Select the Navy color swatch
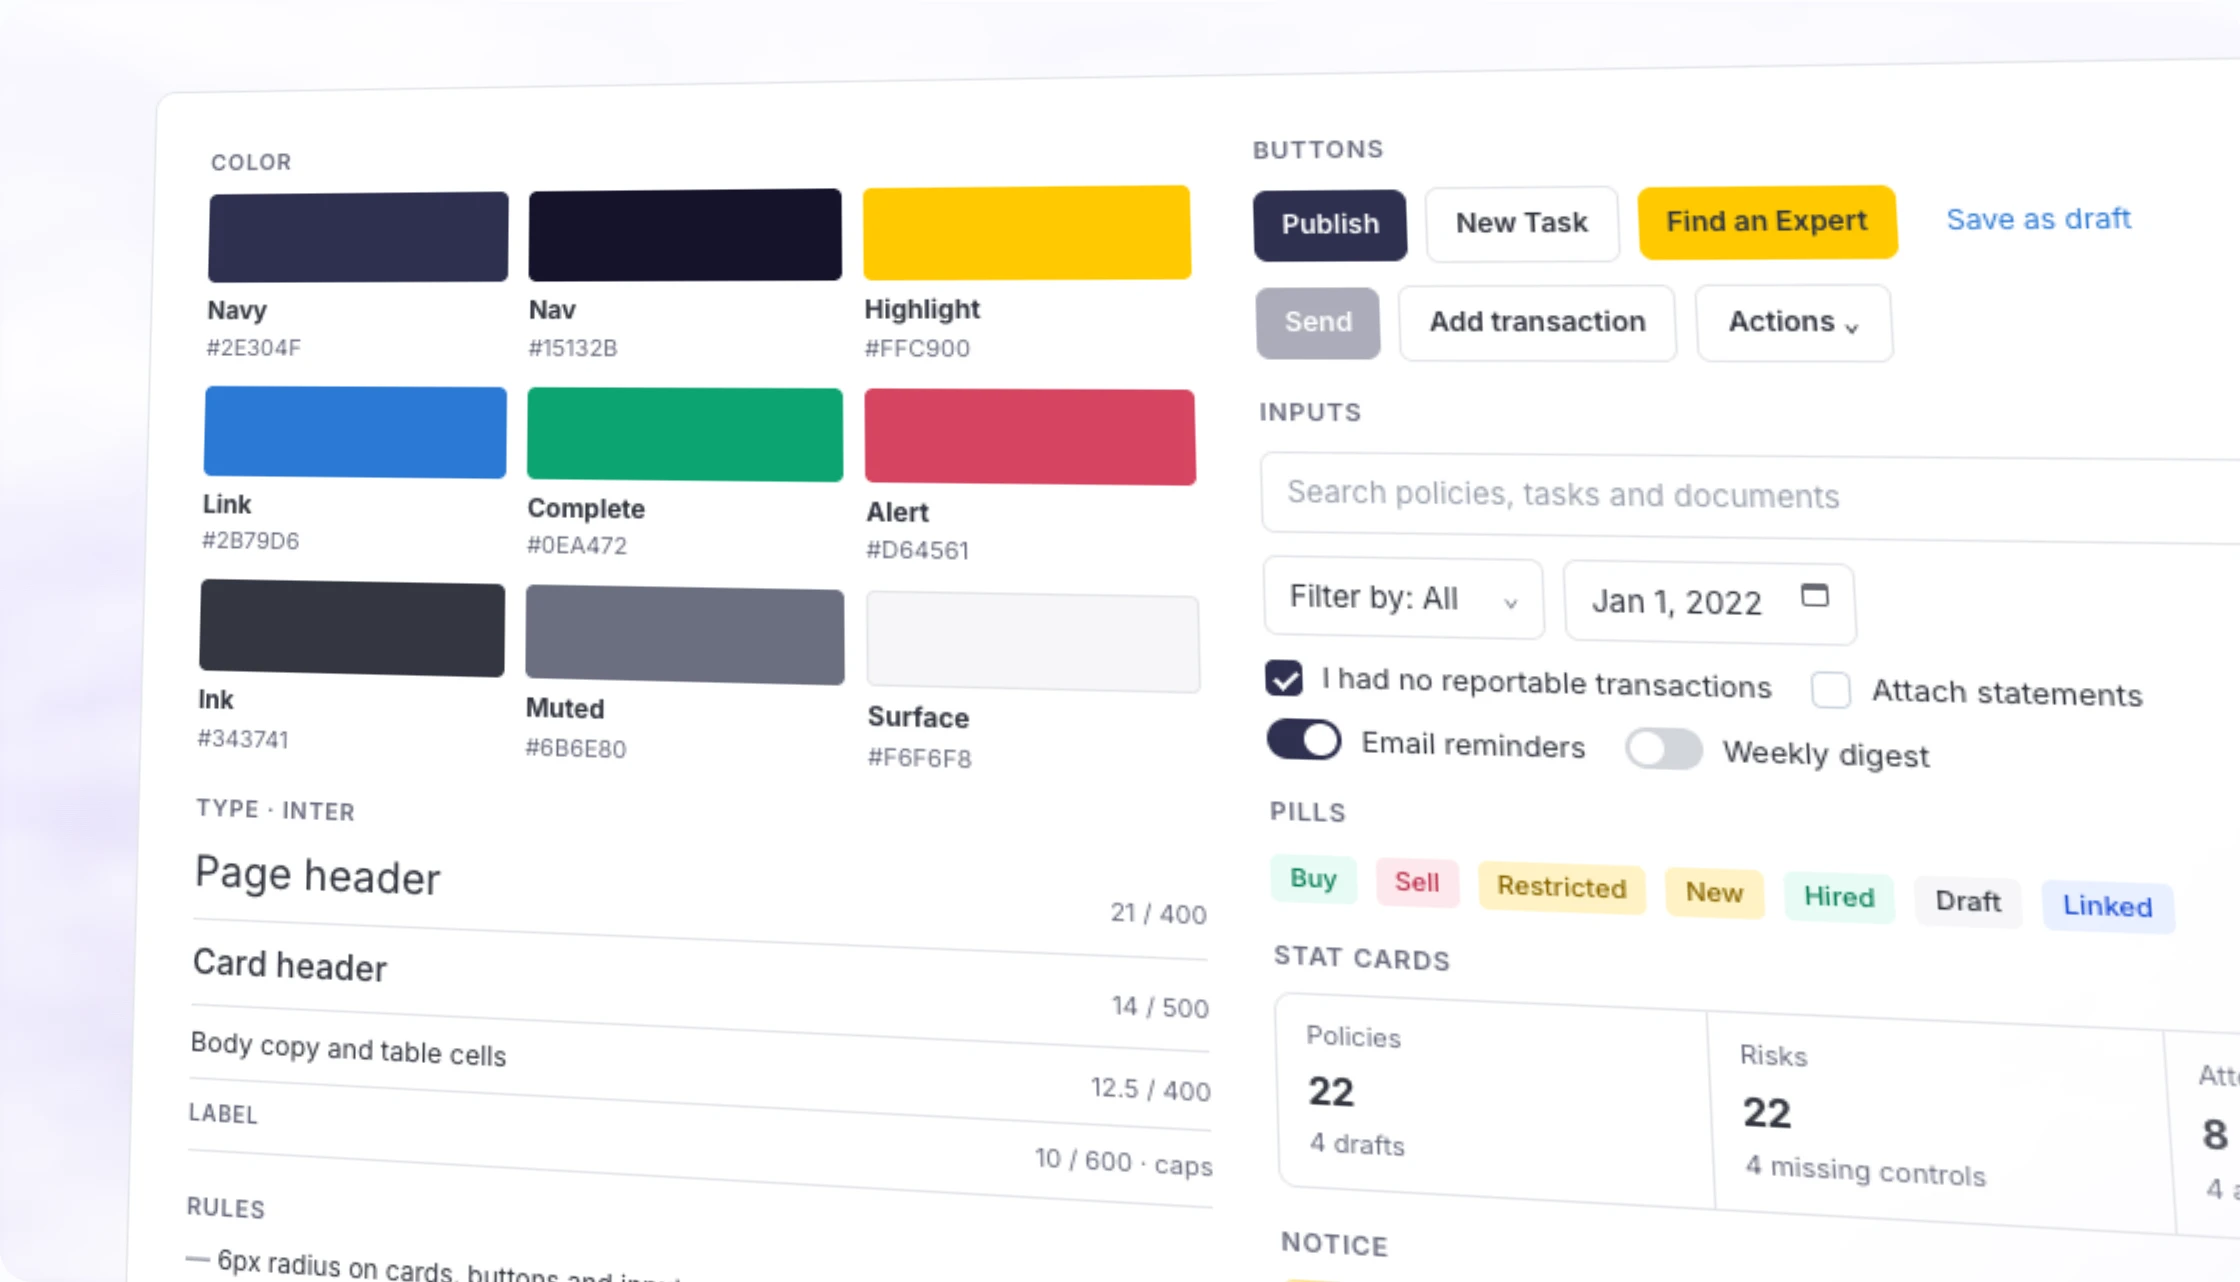Image resolution: width=2240 pixels, height=1282 pixels. [x=358, y=237]
